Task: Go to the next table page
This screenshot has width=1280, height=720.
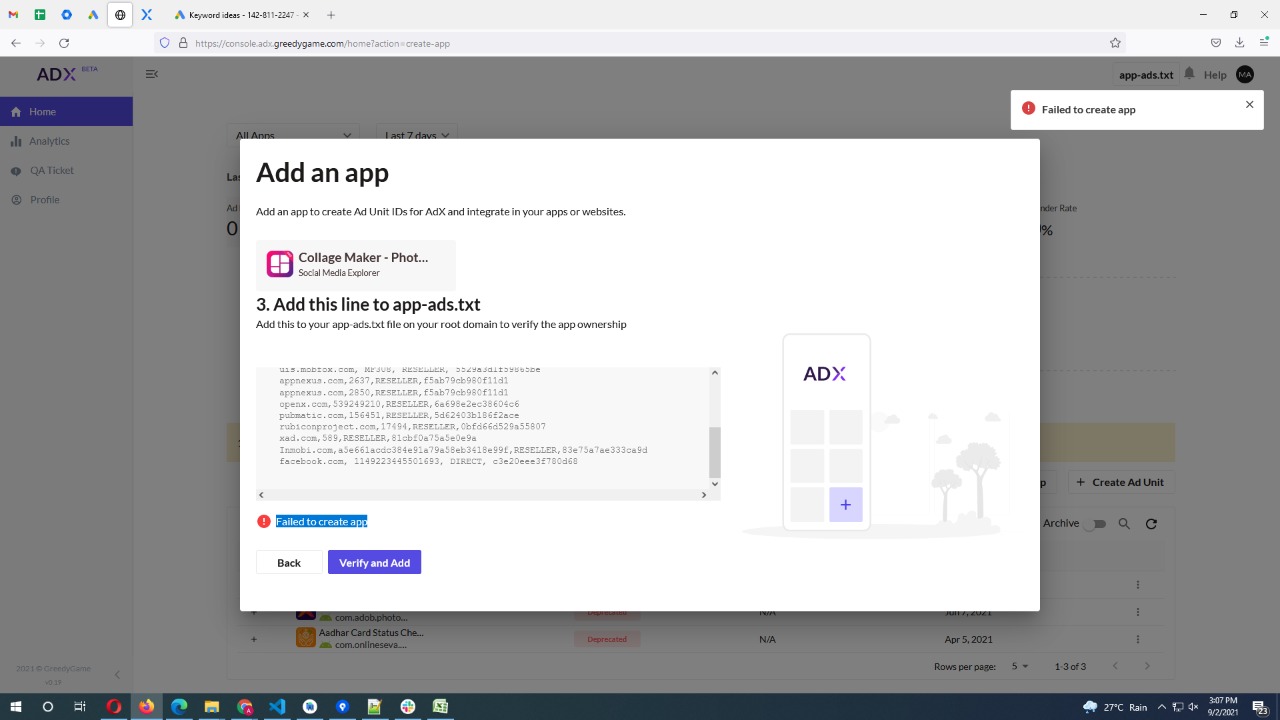Action: click(1147, 667)
